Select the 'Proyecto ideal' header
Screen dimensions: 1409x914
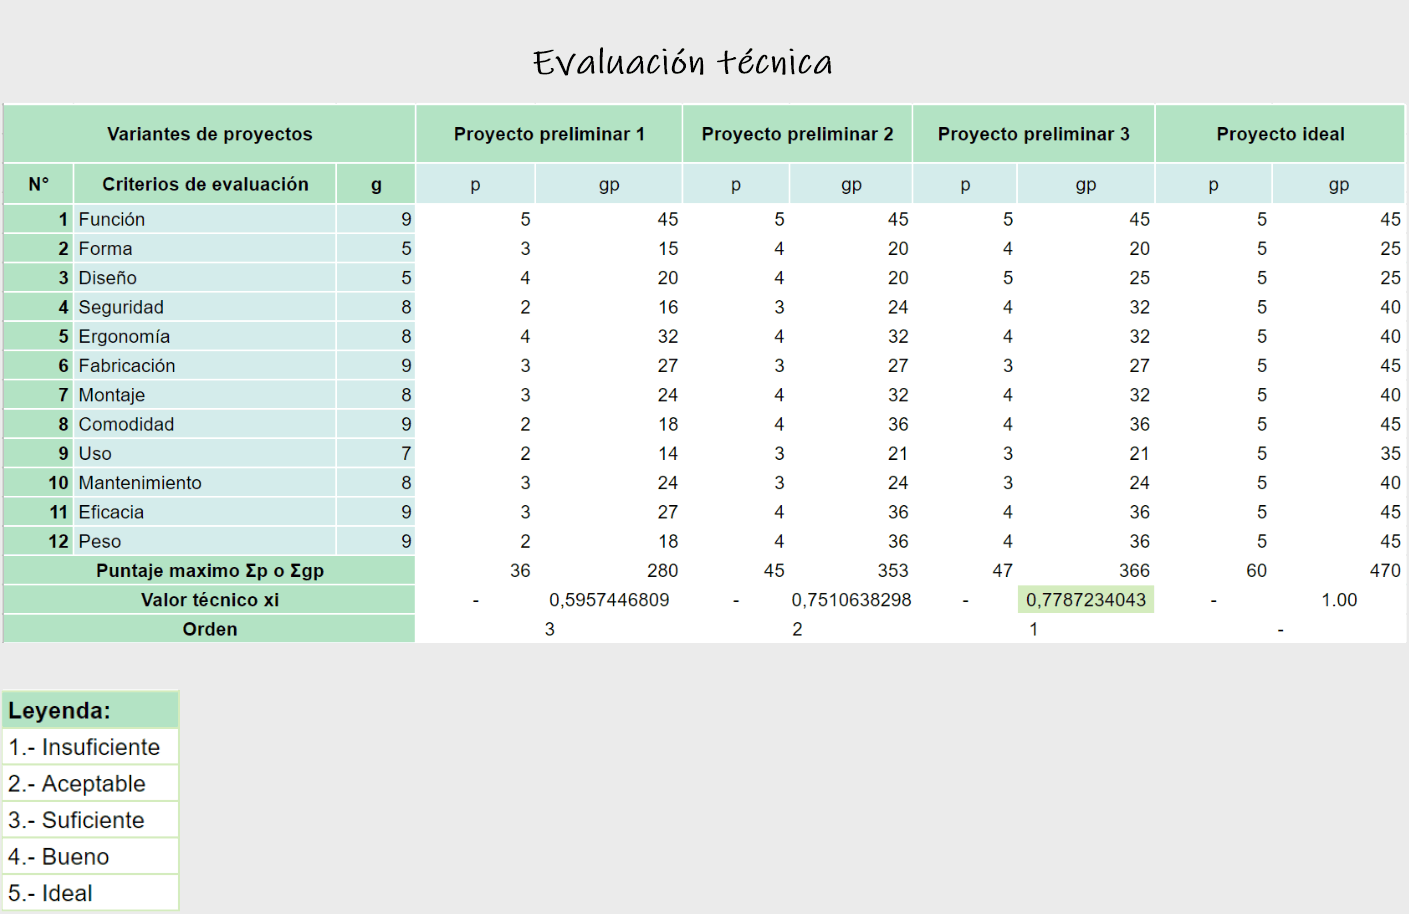pos(1280,134)
